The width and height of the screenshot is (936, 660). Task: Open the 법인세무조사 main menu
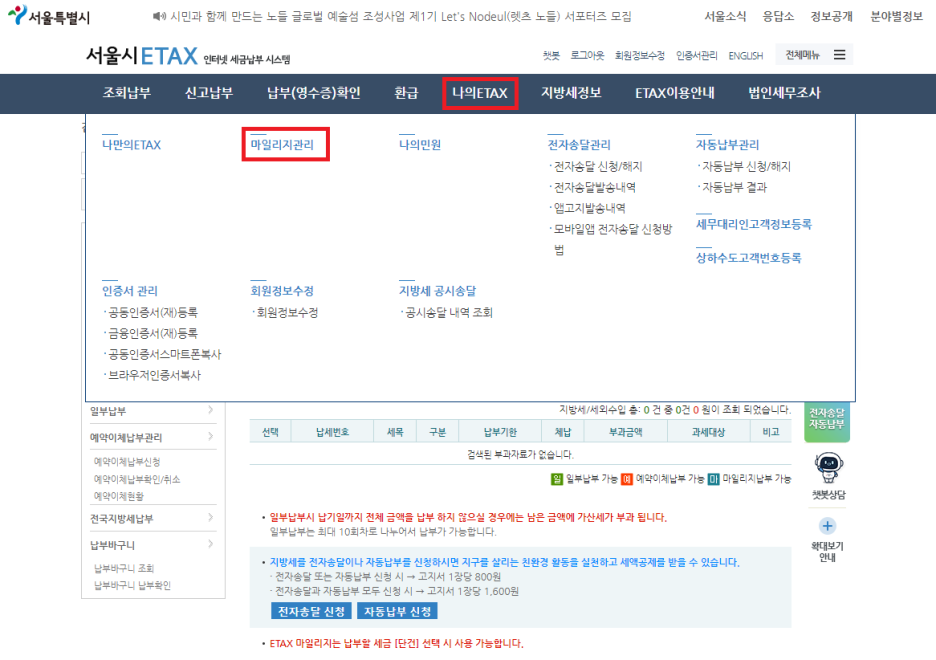click(784, 93)
